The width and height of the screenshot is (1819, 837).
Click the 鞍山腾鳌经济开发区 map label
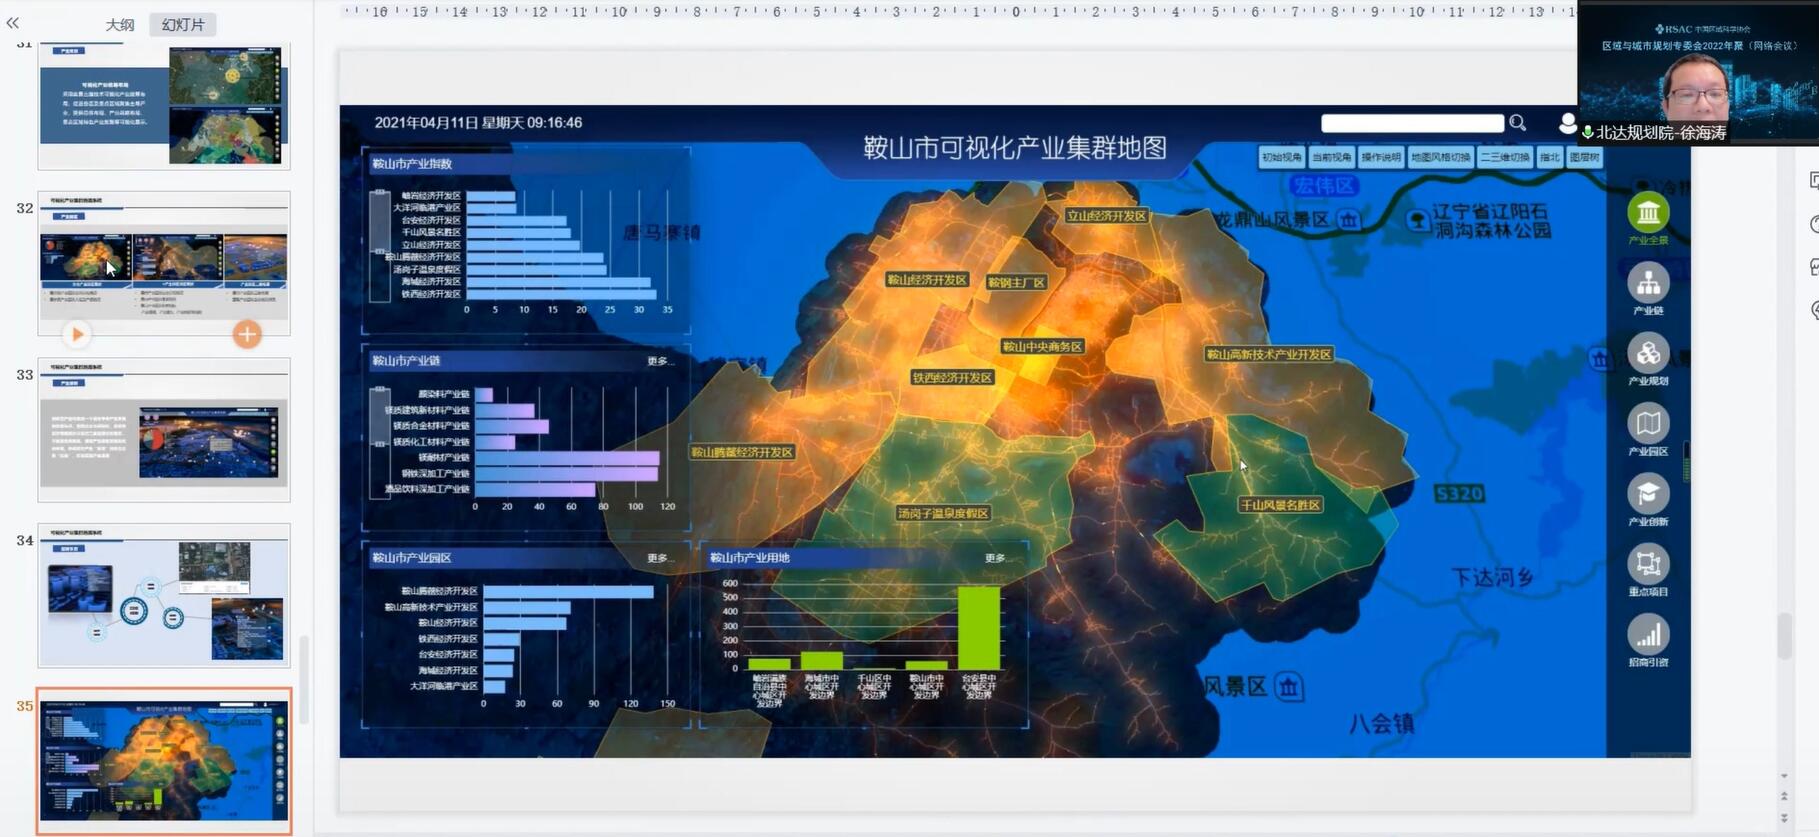coord(742,452)
